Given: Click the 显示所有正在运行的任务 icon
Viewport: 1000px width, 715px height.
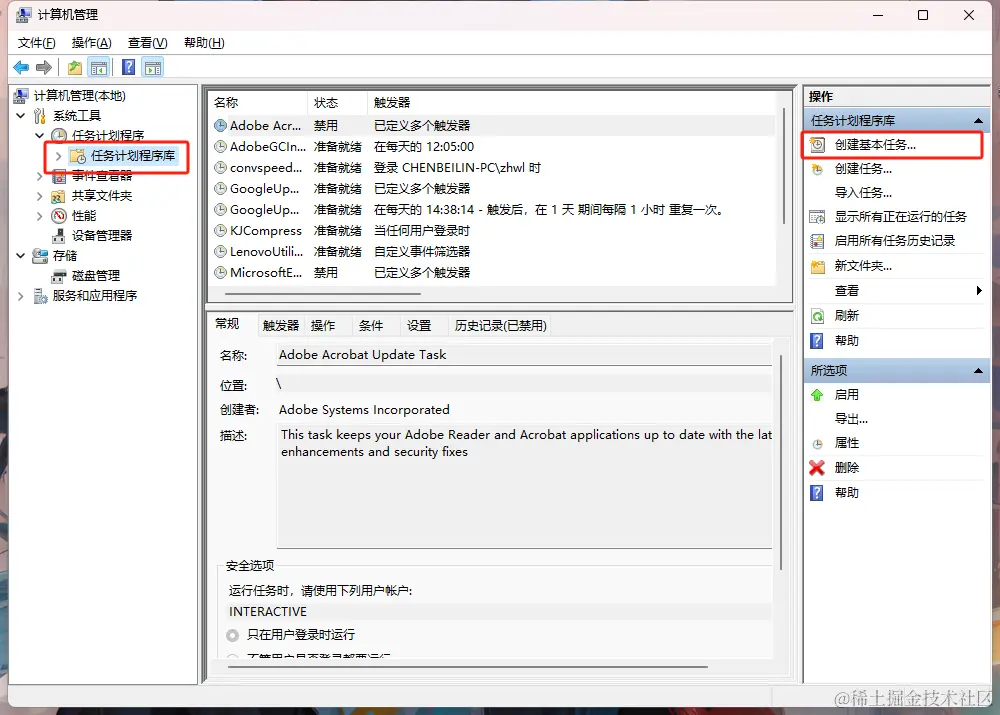Looking at the screenshot, I should pos(817,217).
